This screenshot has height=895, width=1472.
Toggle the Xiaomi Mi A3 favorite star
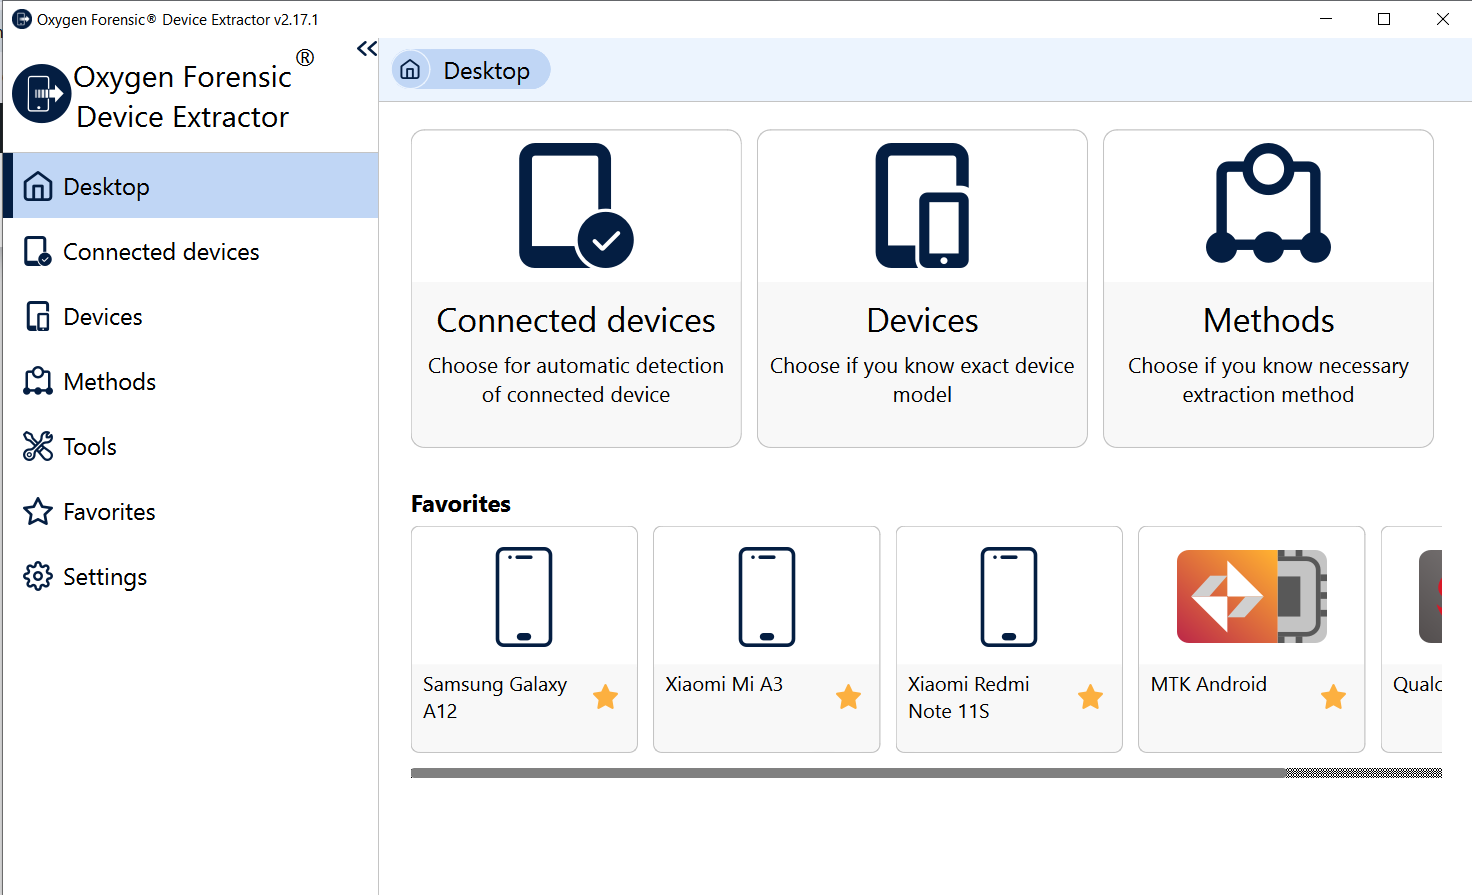(848, 697)
